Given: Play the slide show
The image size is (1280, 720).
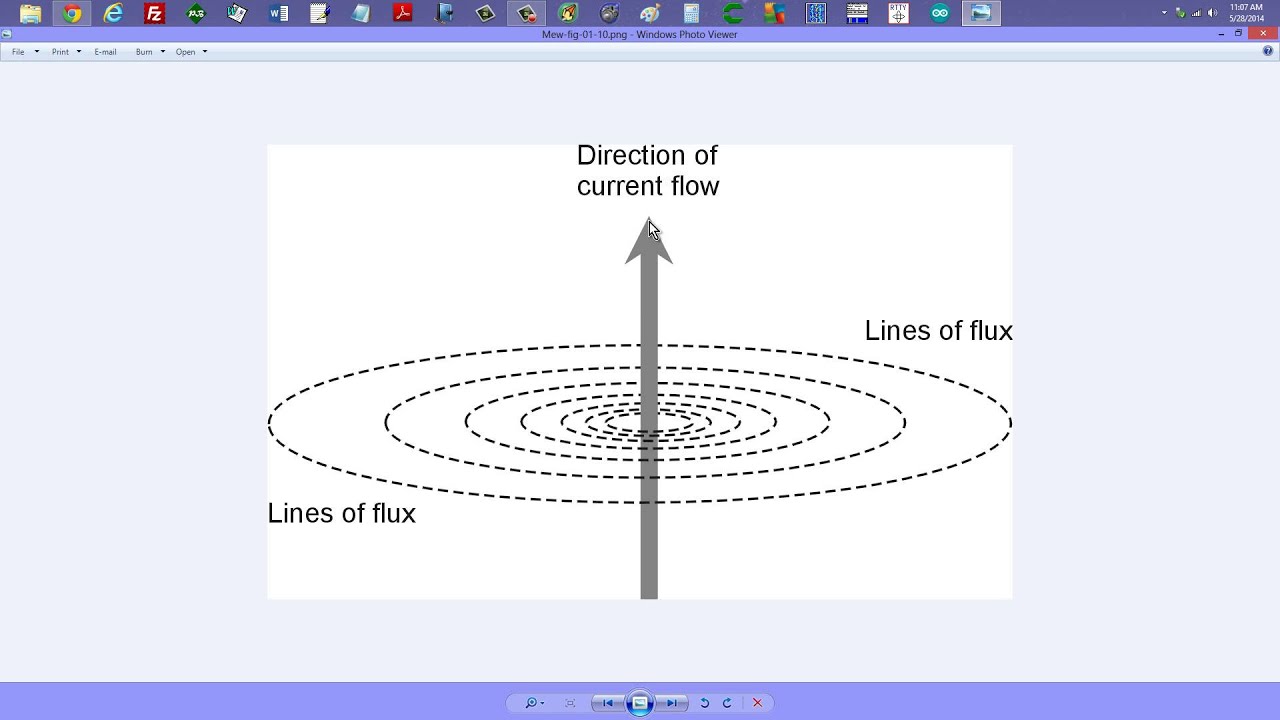Looking at the screenshot, I should point(640,703).
